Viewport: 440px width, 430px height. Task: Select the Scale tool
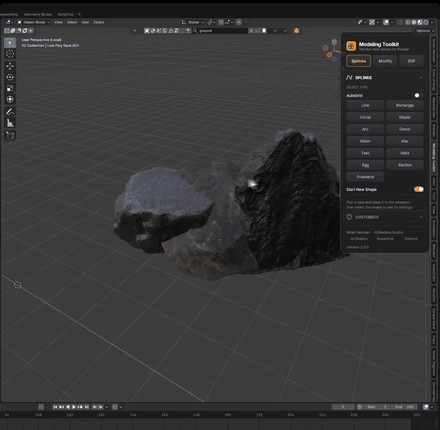pos(10,88)
